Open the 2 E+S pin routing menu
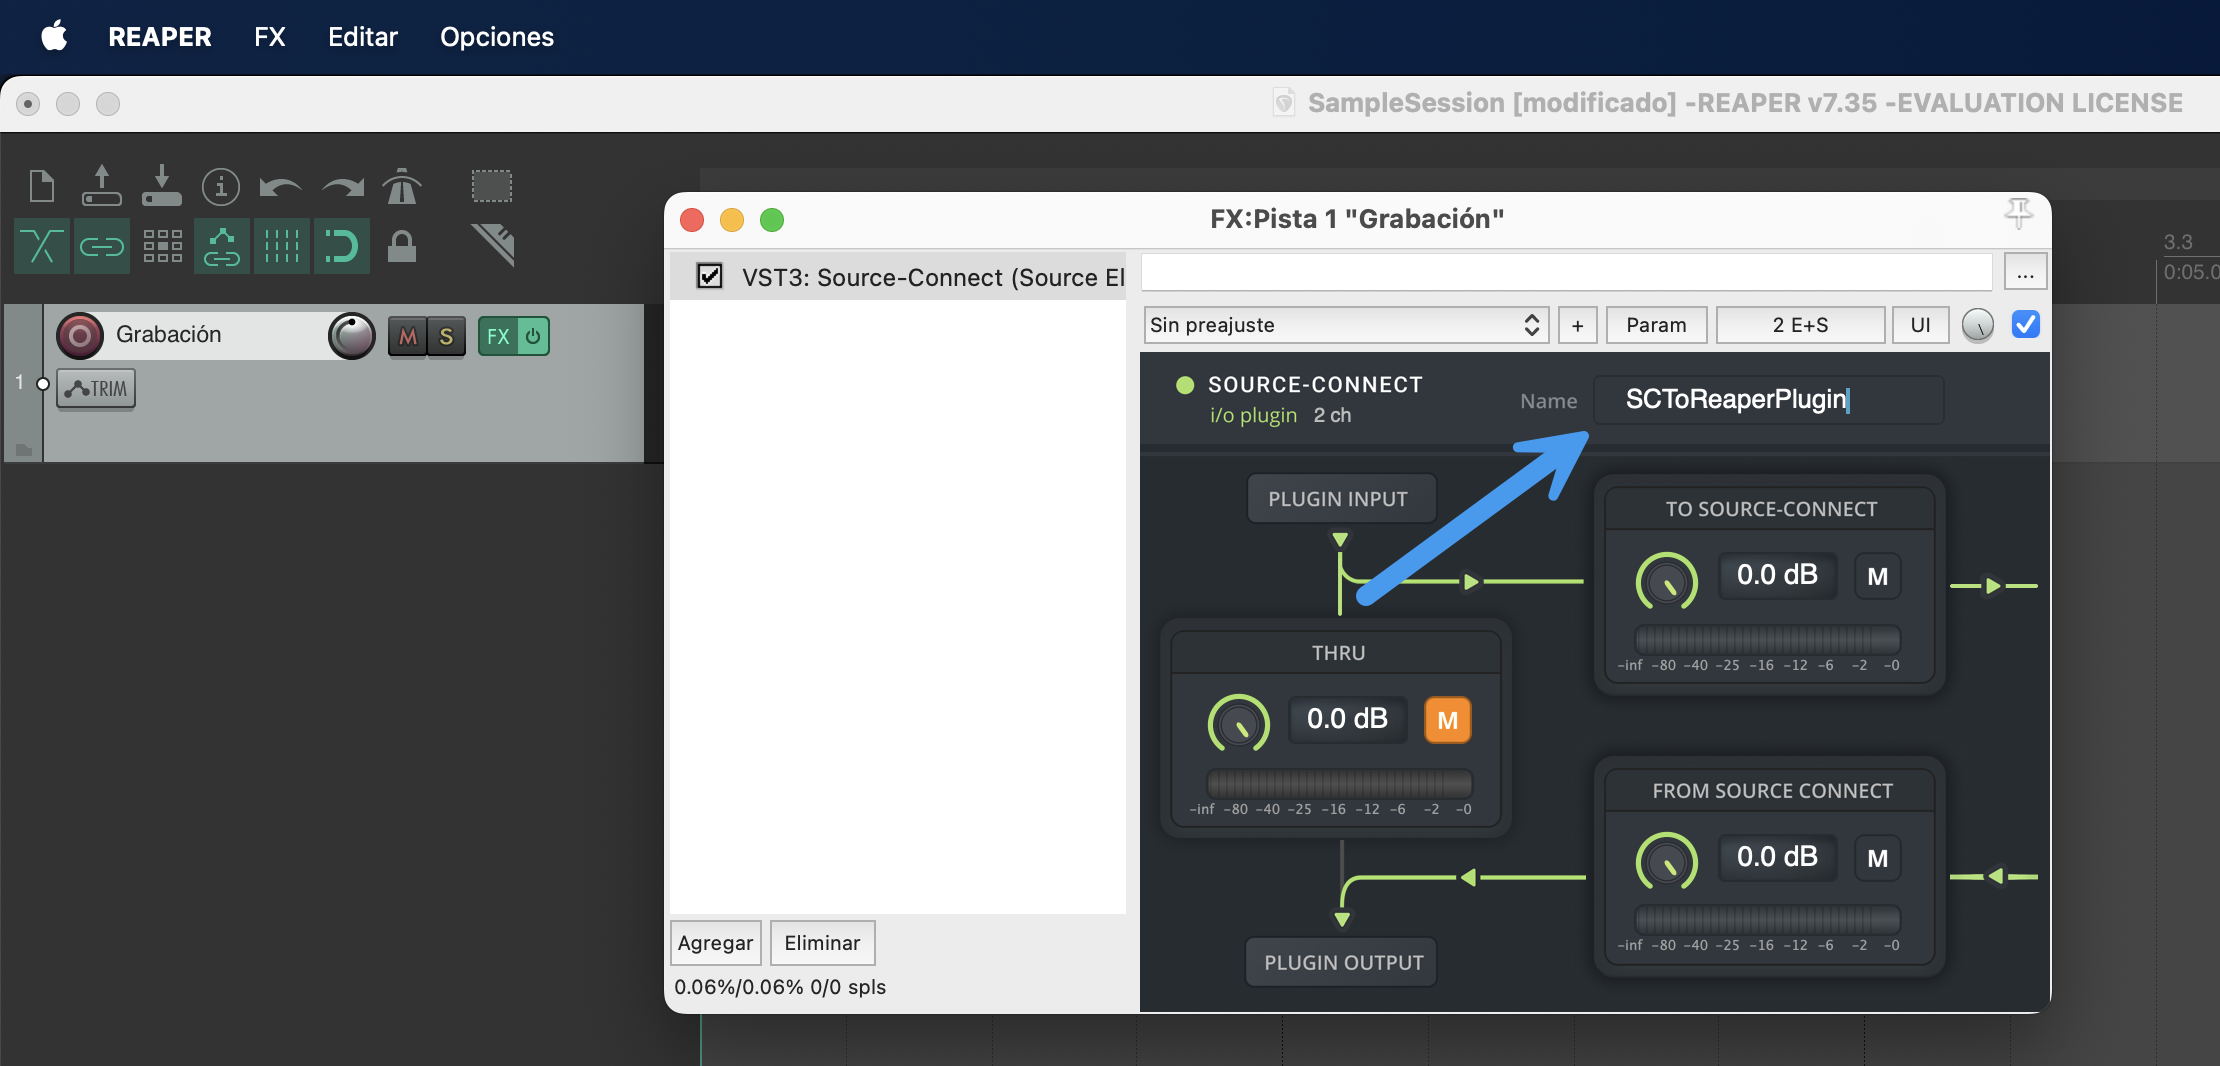 click(x=1800, y=325)
